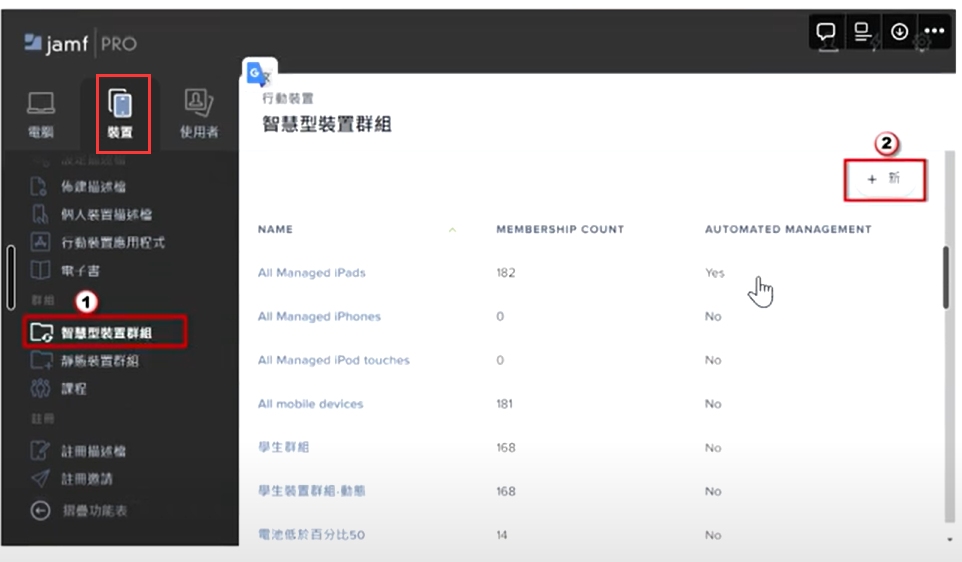Sort by AUTOMATED MANAGEMENT column
This screenshot has height=562, width=962.
pos(788,229)
